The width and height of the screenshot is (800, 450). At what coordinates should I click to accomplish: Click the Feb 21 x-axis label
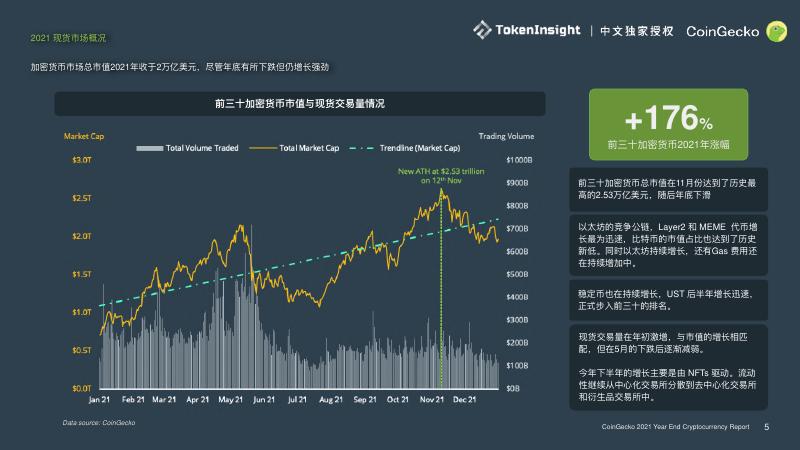click(x=133, y=399)
